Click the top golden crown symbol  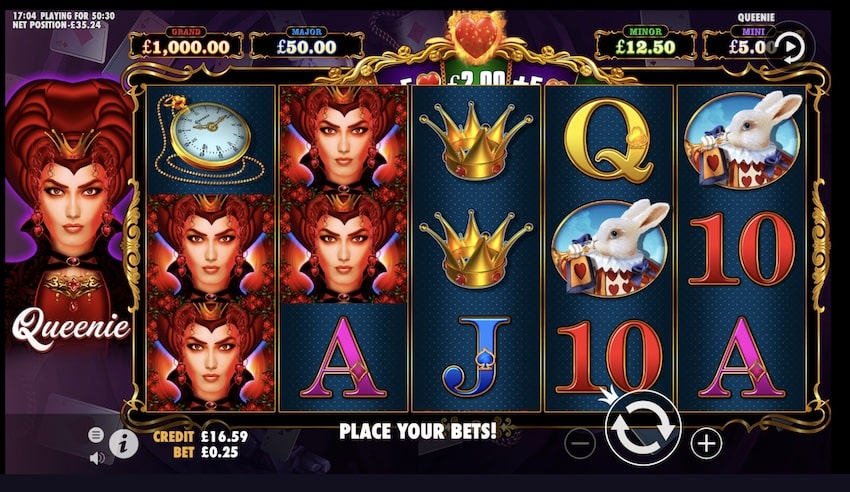coord(475,140)
